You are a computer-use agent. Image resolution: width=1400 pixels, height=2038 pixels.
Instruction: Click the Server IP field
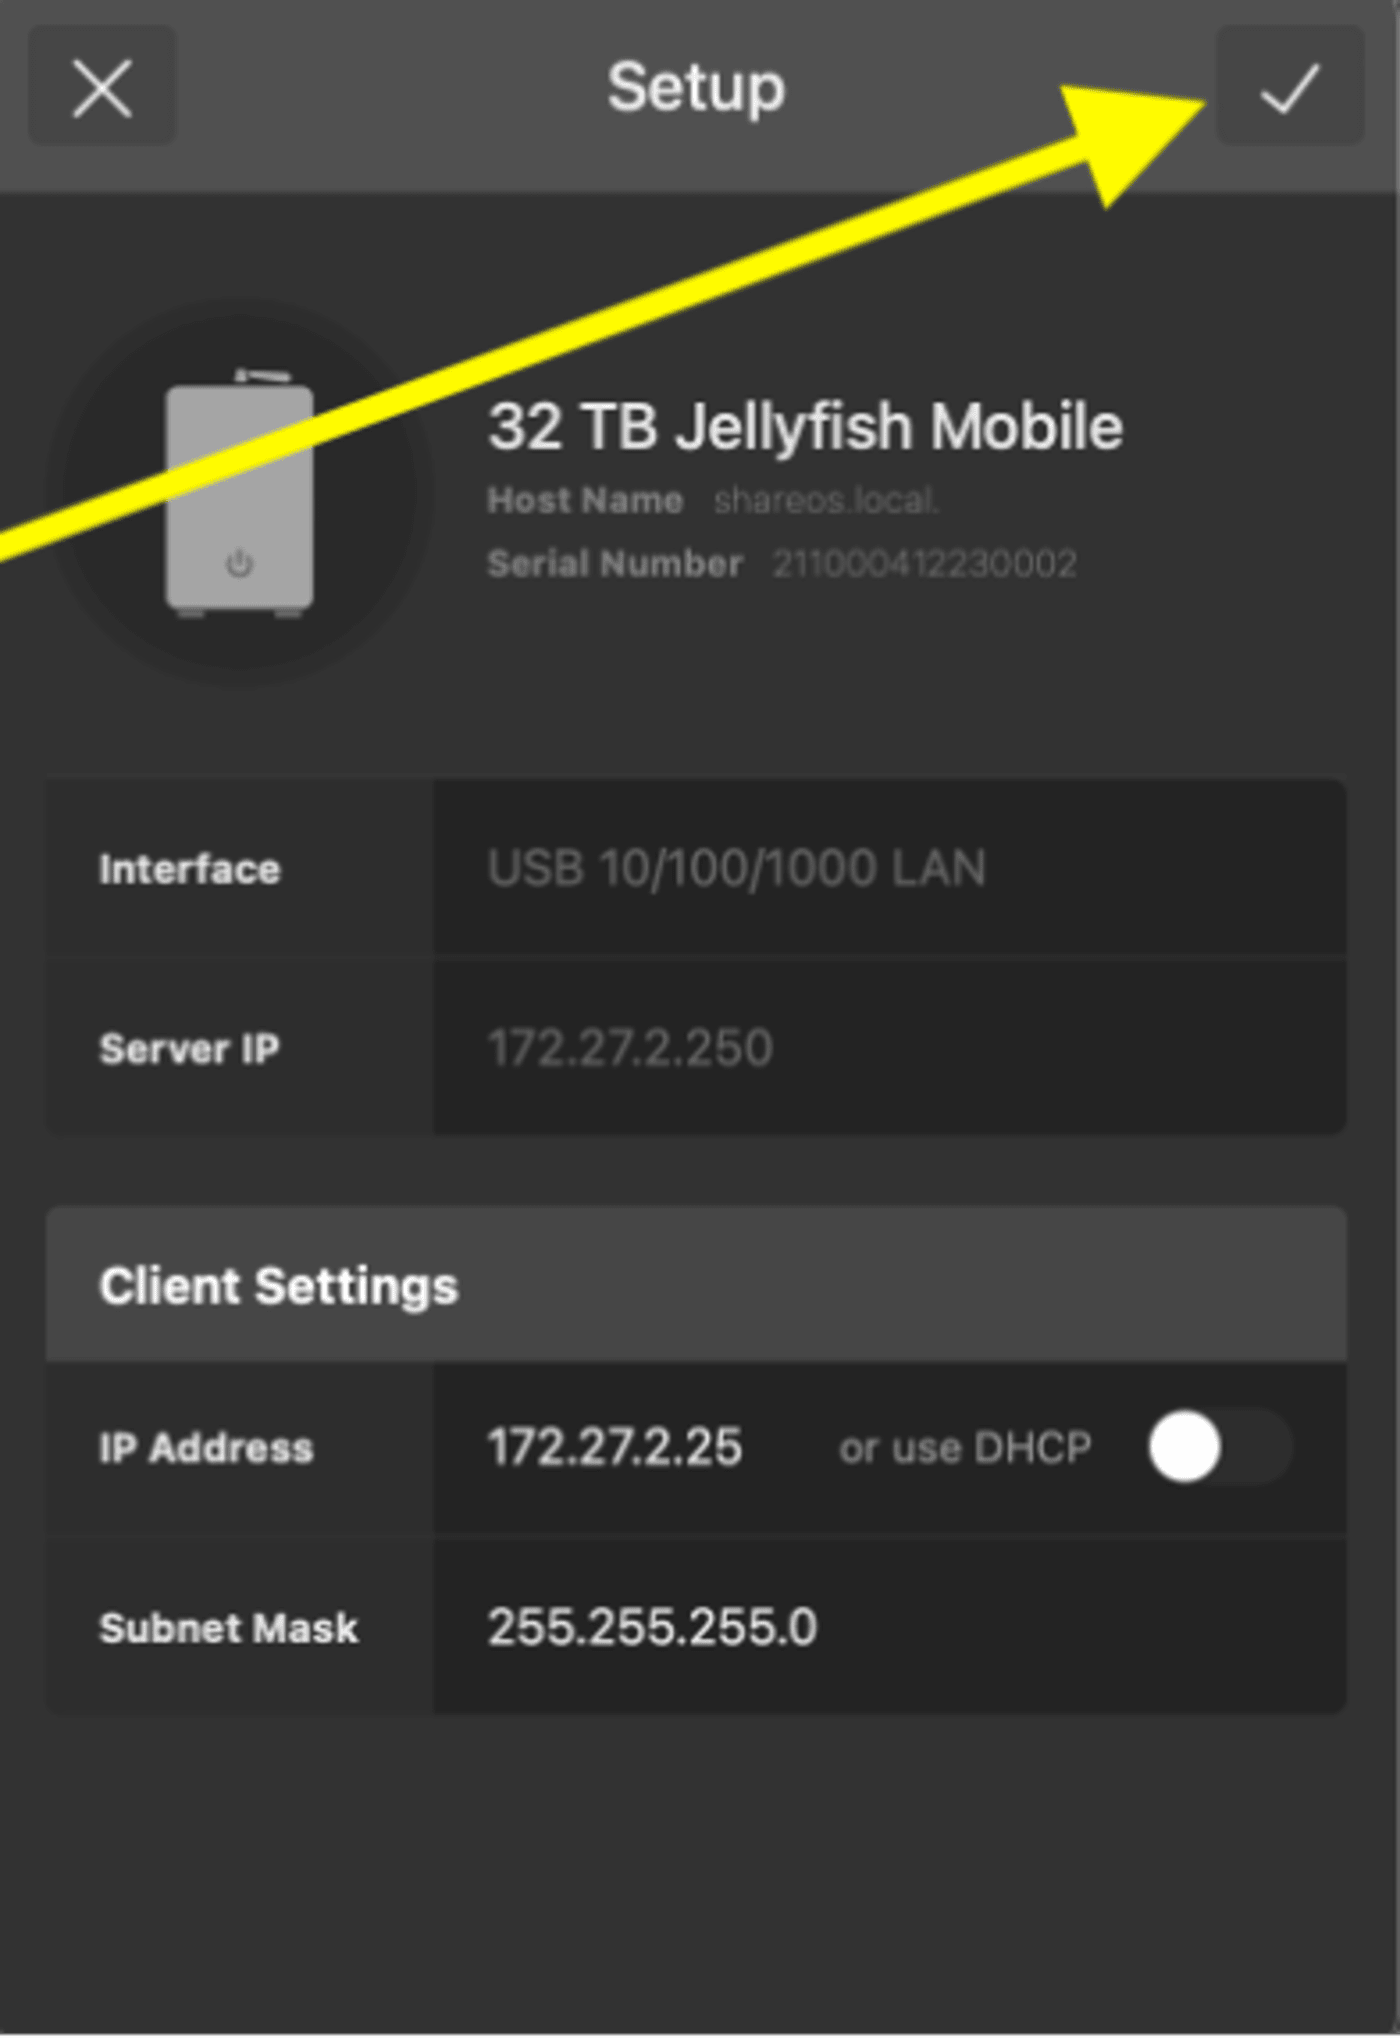(x=630, y=1048)
